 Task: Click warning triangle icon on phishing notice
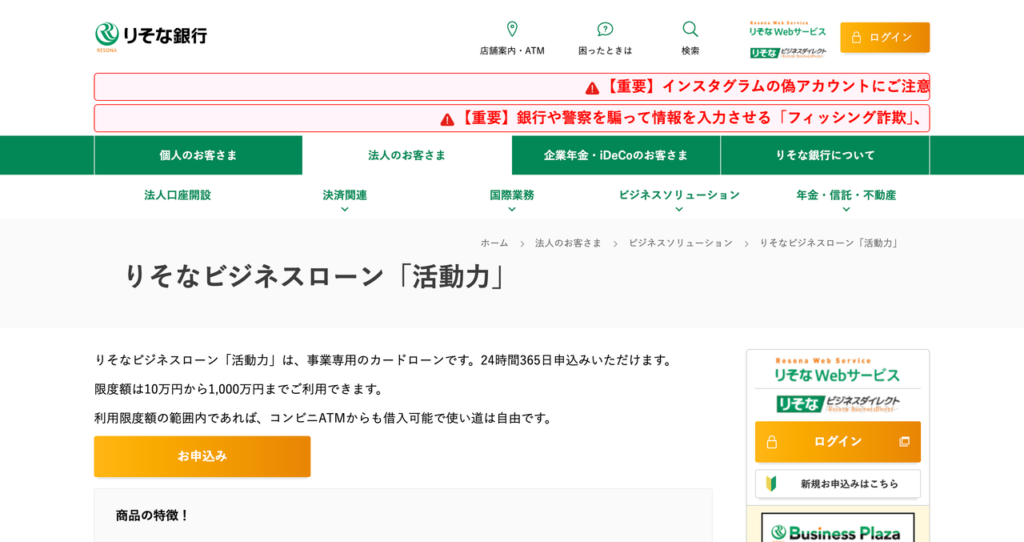coord(447,120)
